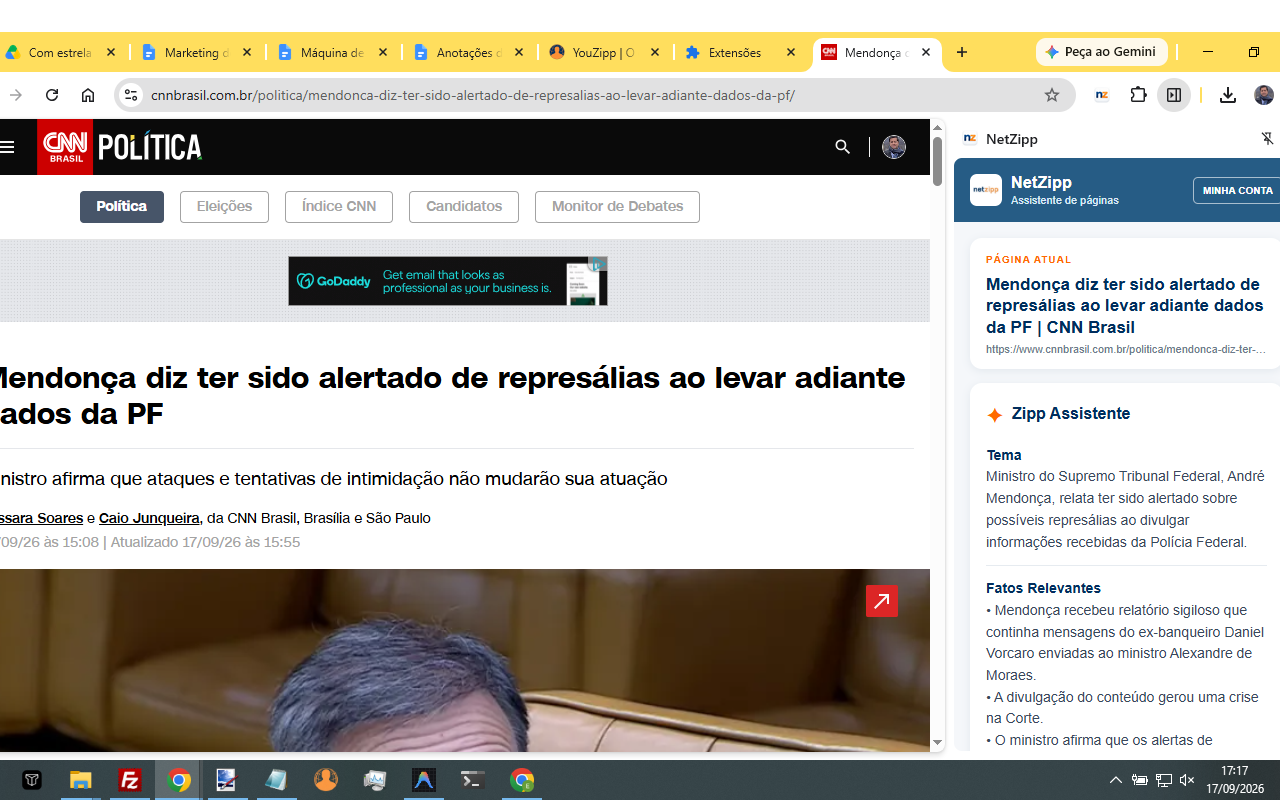
Task: Open the Chrome profile avatar
Action: coord(1264,95)
